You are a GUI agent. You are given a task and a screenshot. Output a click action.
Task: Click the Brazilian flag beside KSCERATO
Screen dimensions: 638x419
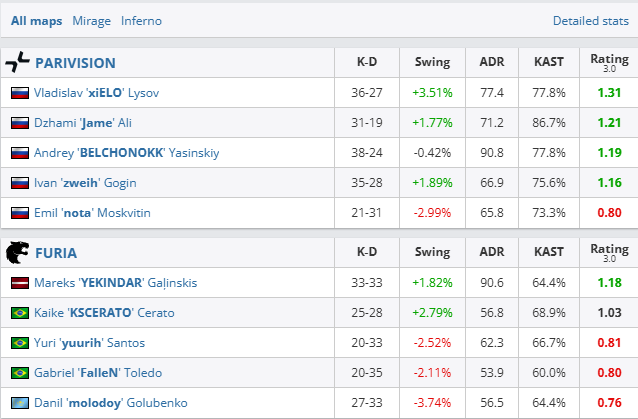(x=18, y=313)
